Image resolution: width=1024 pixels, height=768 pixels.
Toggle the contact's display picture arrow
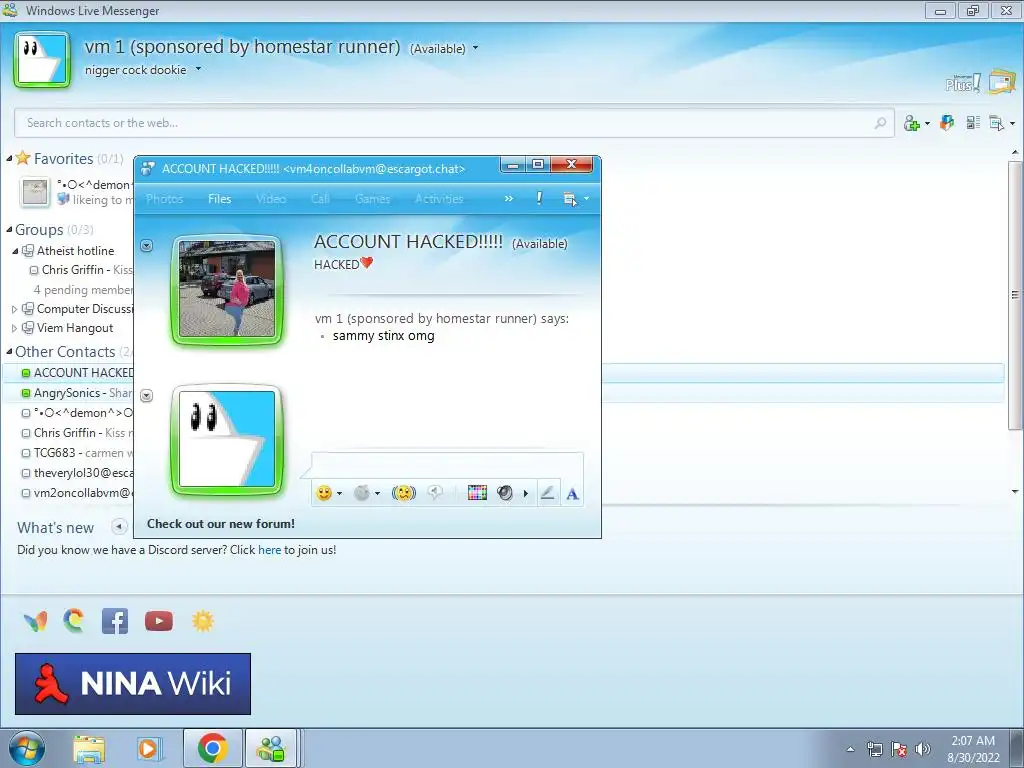(x=147, y=246)
